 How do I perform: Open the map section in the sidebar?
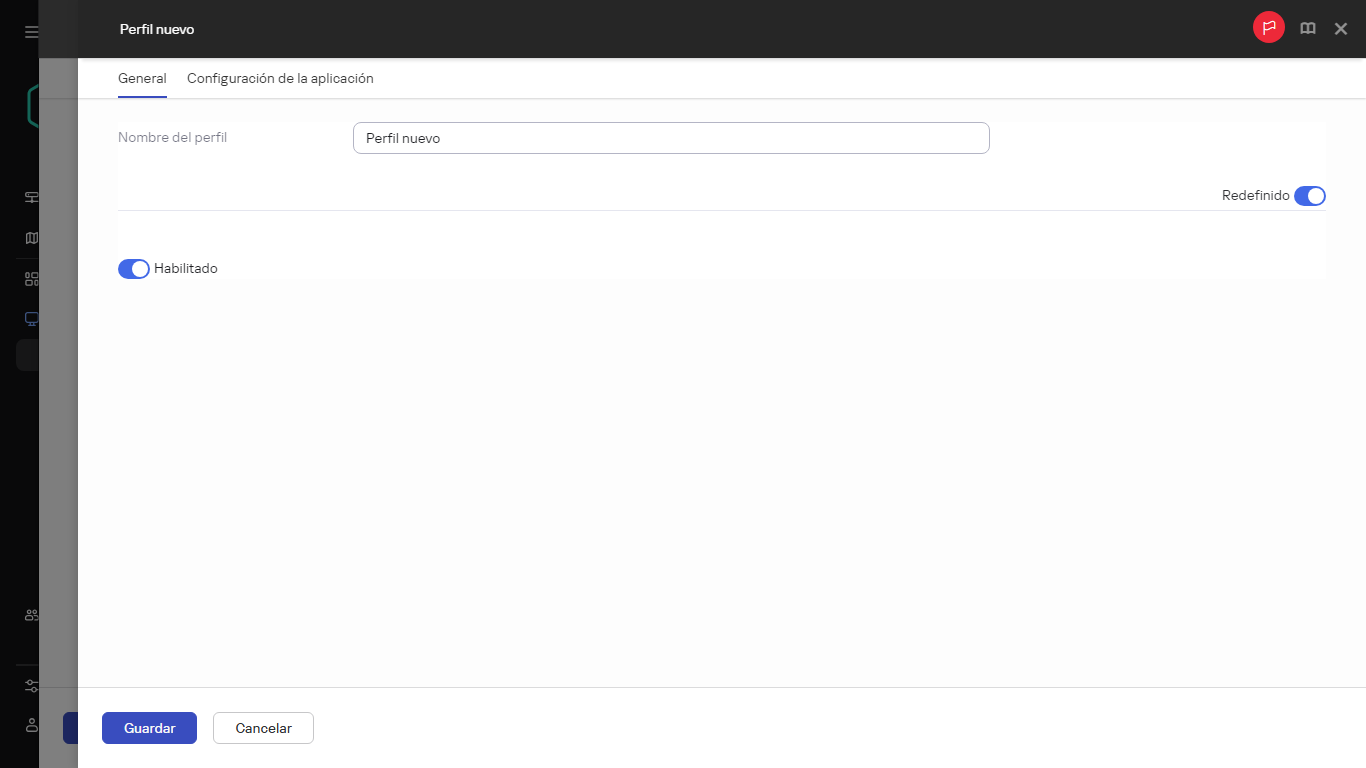(29, 238)
